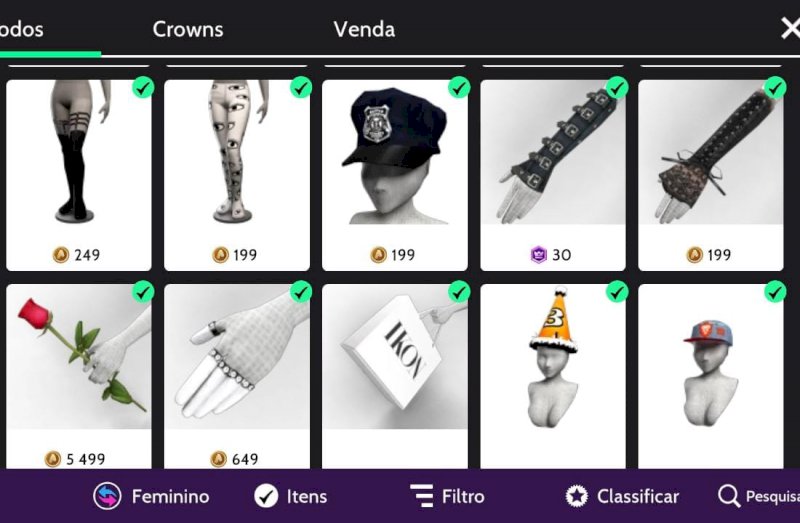The width and height of the screenshot is (800, 523).
Task: Click the Itens checkmark icon
Action: point(266,496)
